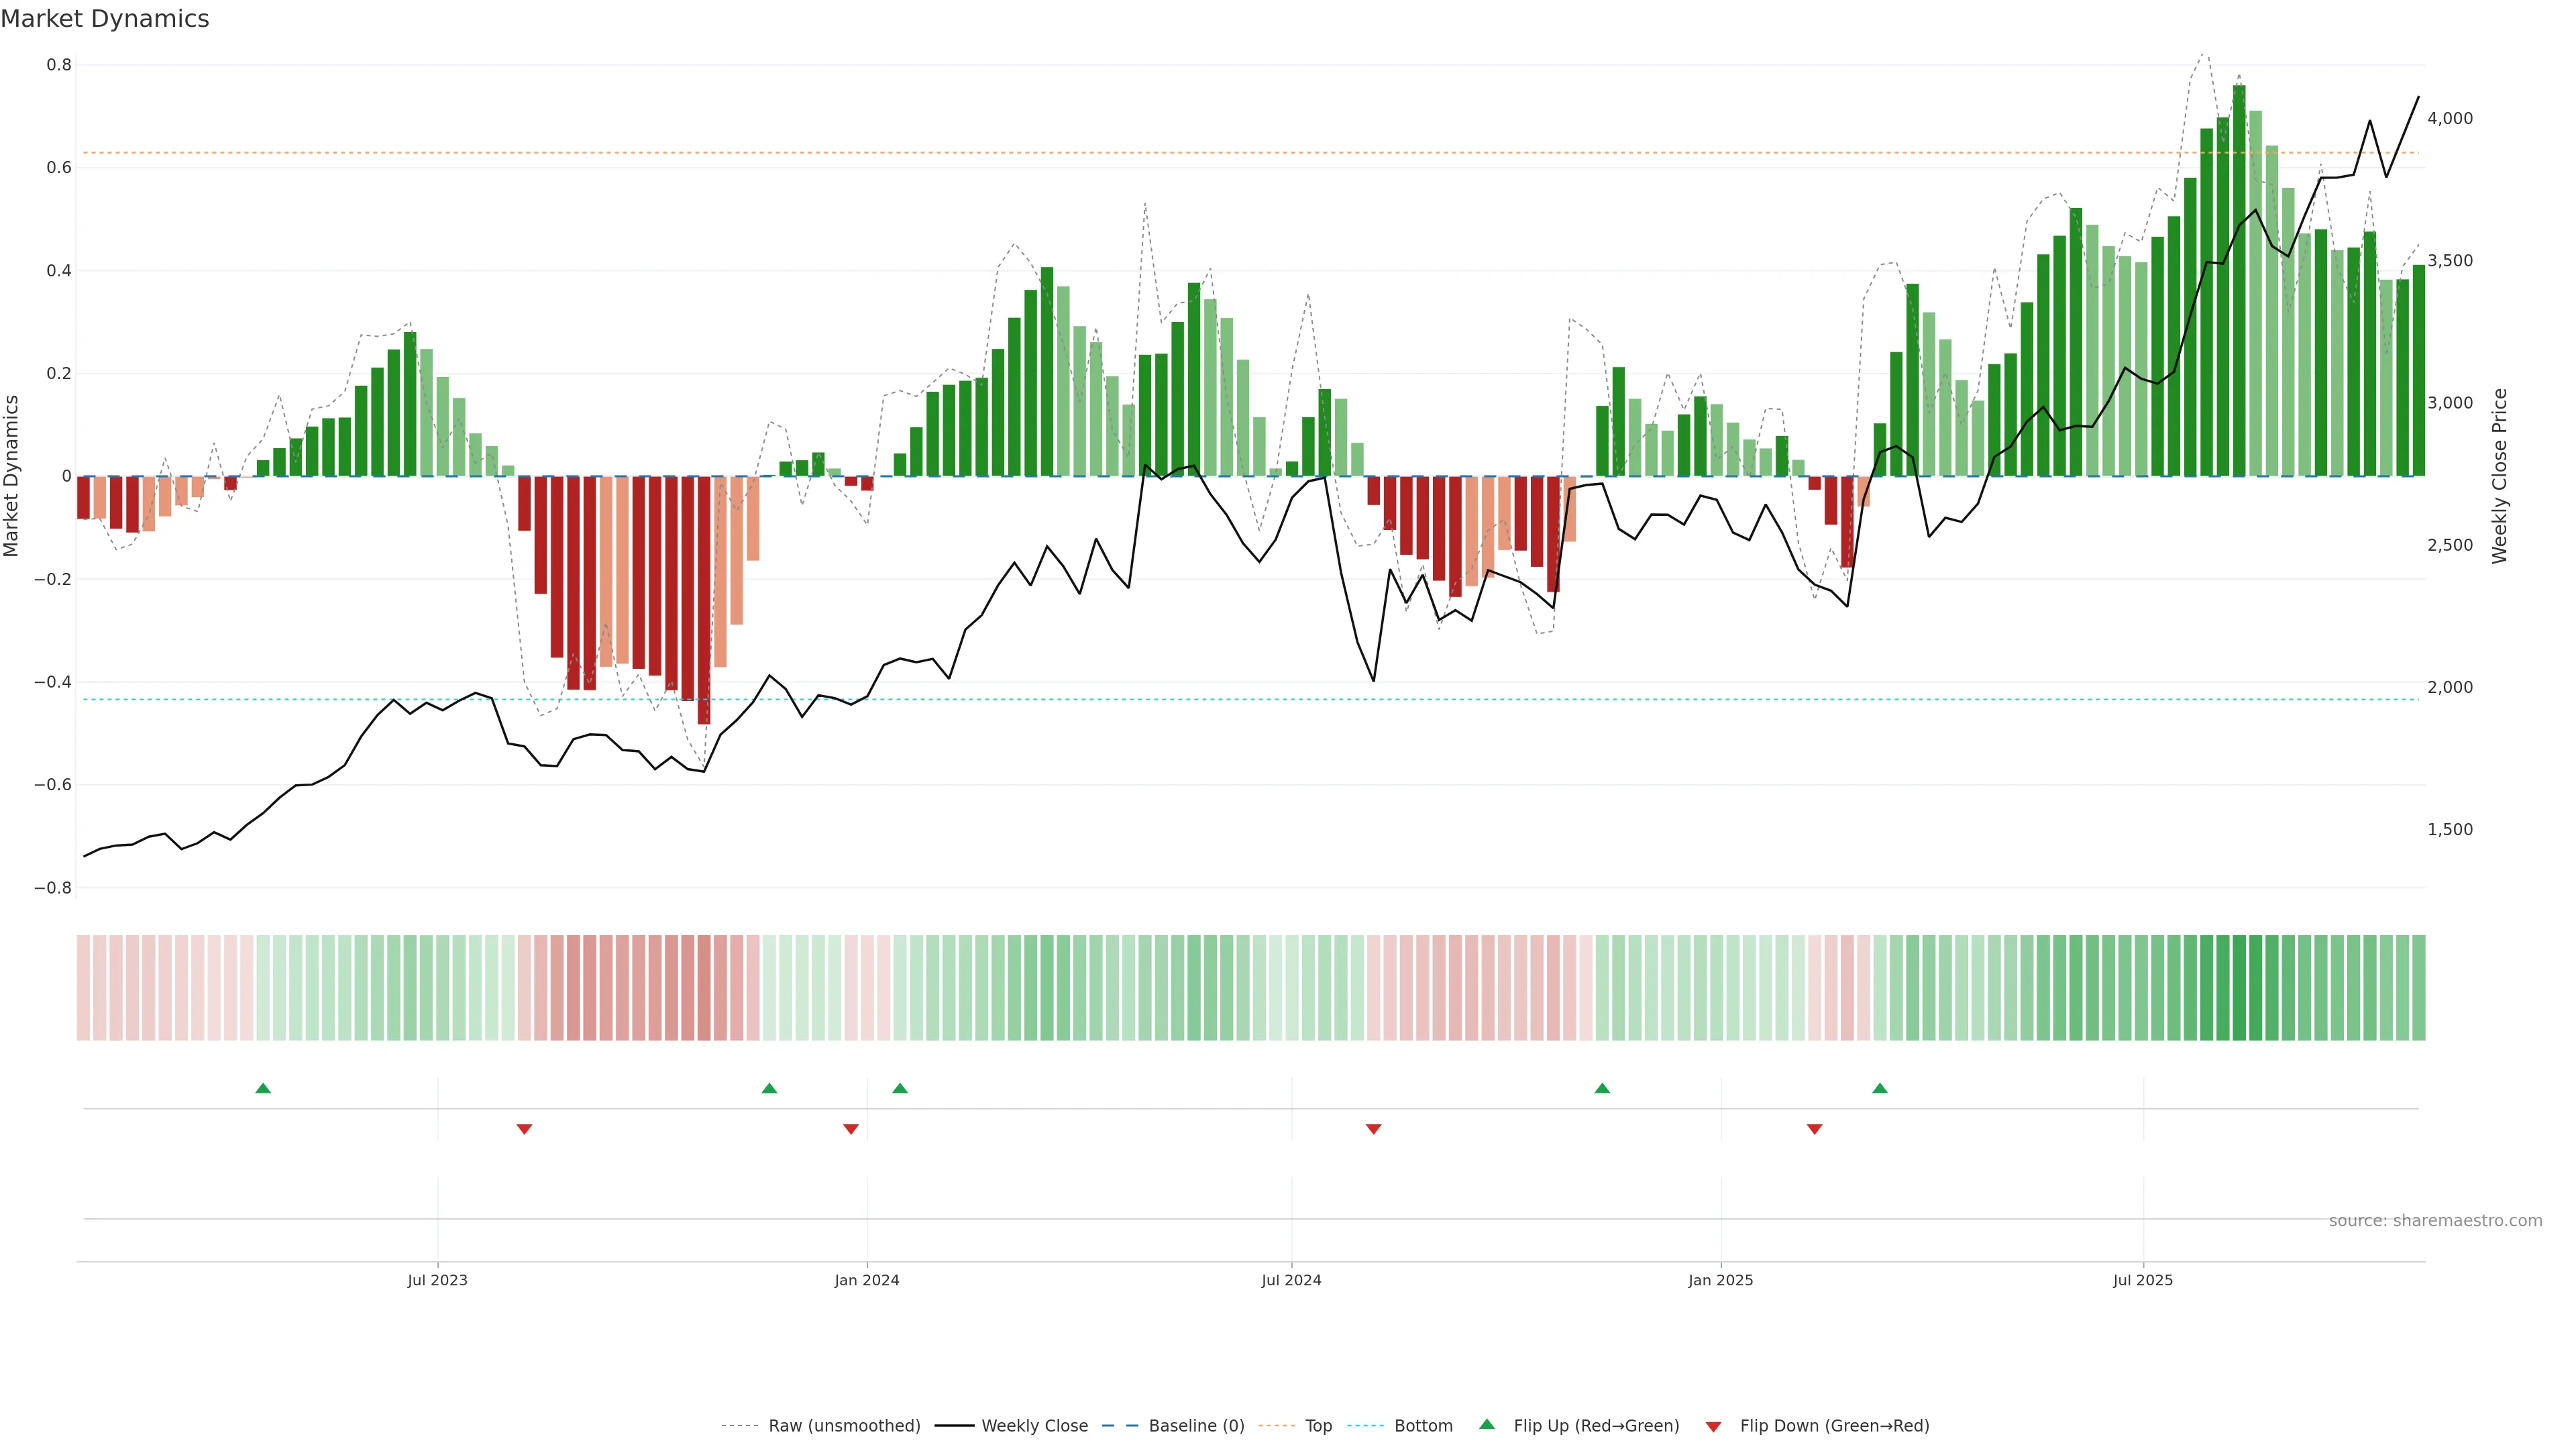Screen dimensions: 2576x1449
Task: Toggle the Top legend entry
Action: [x=1318, y=1426]
